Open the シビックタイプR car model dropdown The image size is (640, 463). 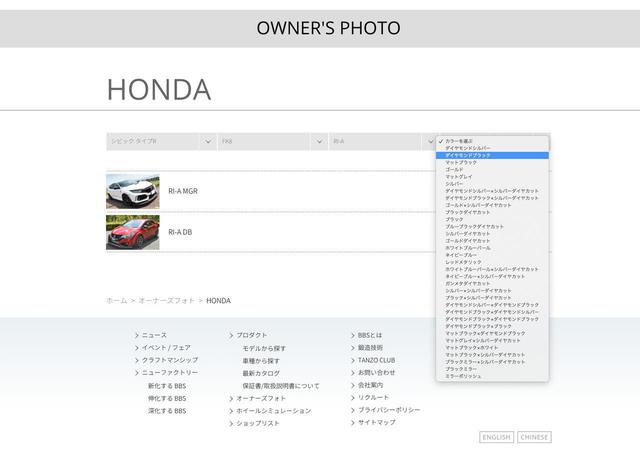[x=162, y=141]
